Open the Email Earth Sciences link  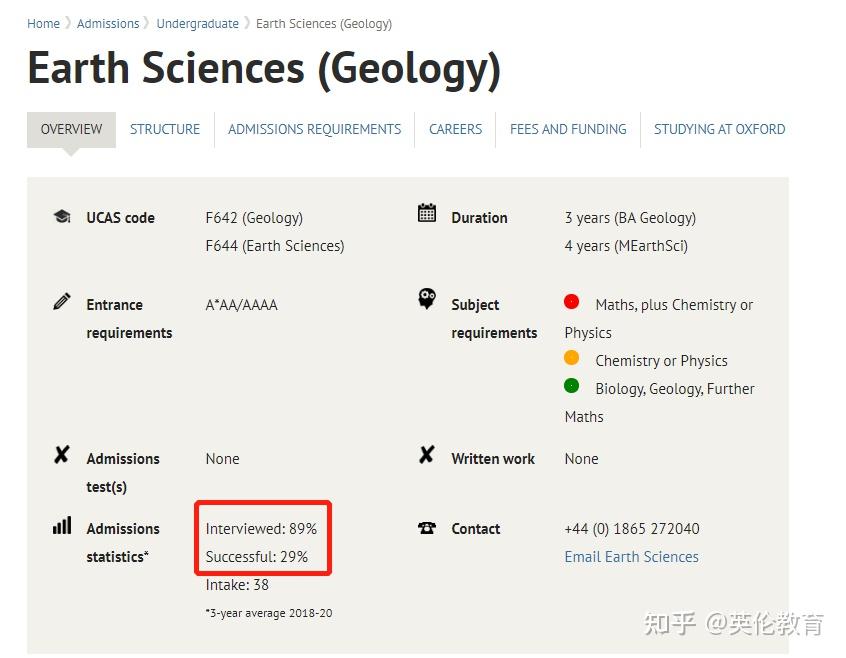(631, 557)
